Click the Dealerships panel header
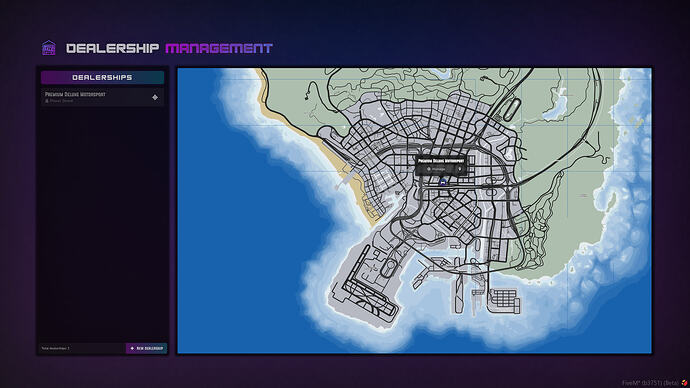 point(102,77)
